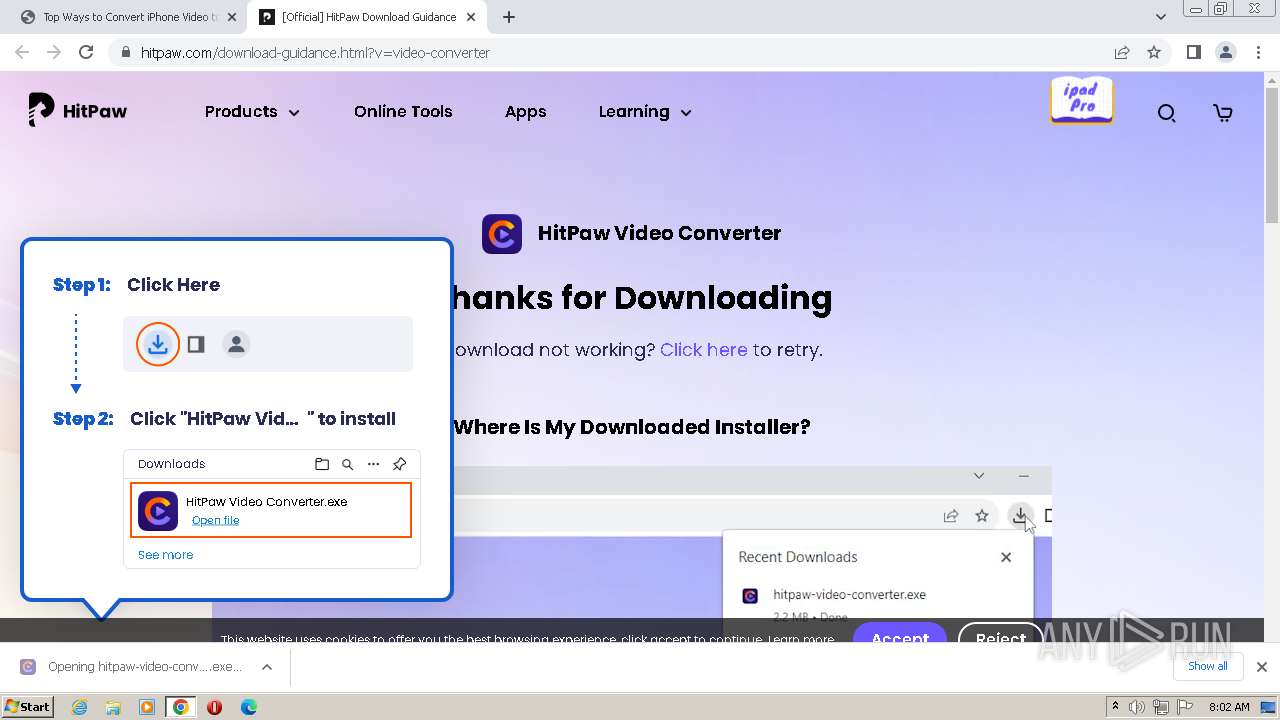
Task: Click the HitPaw Video Converter product icon
Action: (x=502, y=233)
